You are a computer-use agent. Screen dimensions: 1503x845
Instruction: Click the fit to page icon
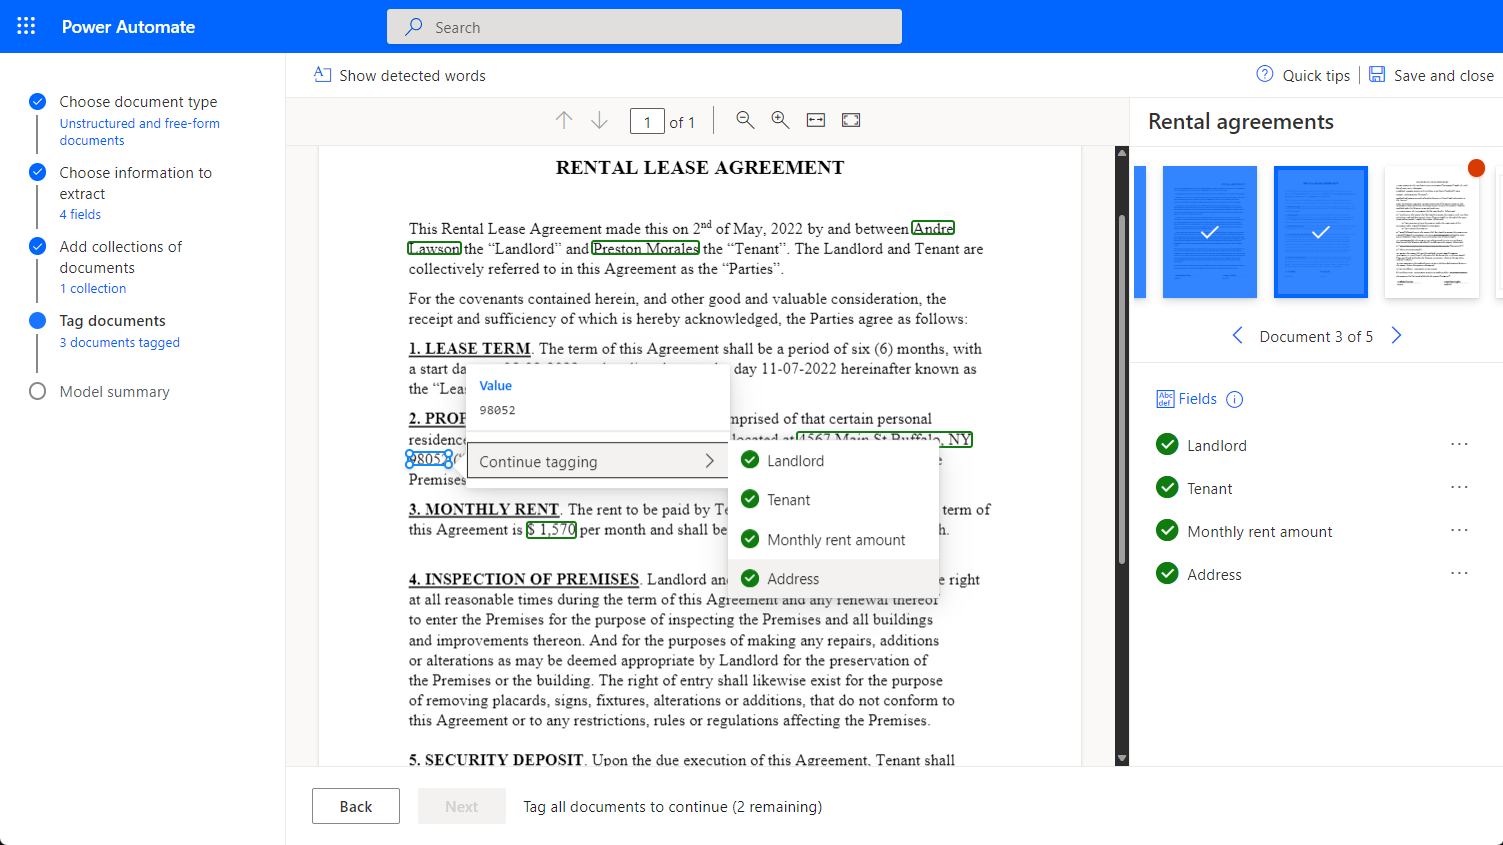[851, 120]
